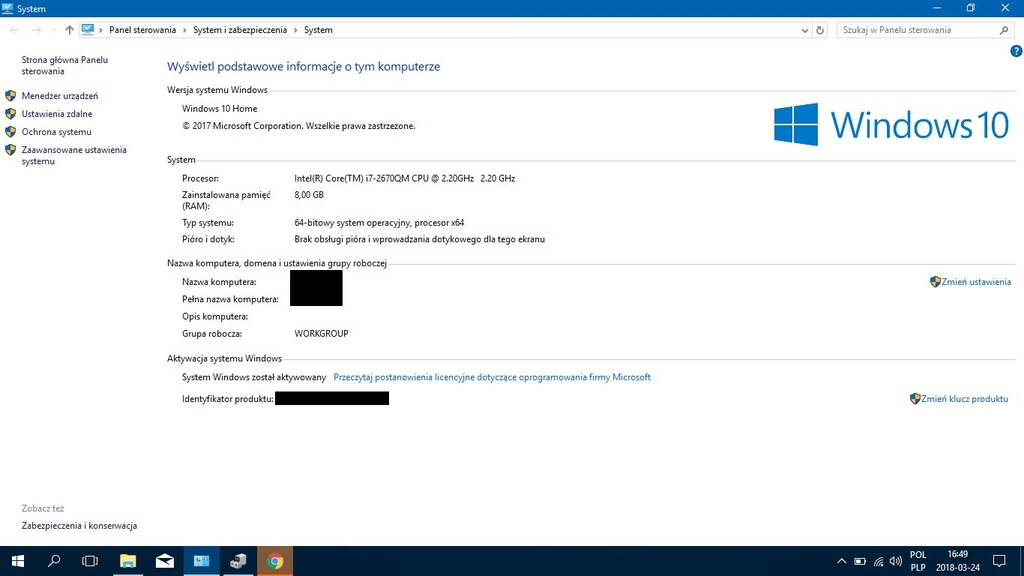Image resolution: width=1024 pixels, height=576 pixels.
Task: Click the battery icon in tray
Action: point(860,561)
